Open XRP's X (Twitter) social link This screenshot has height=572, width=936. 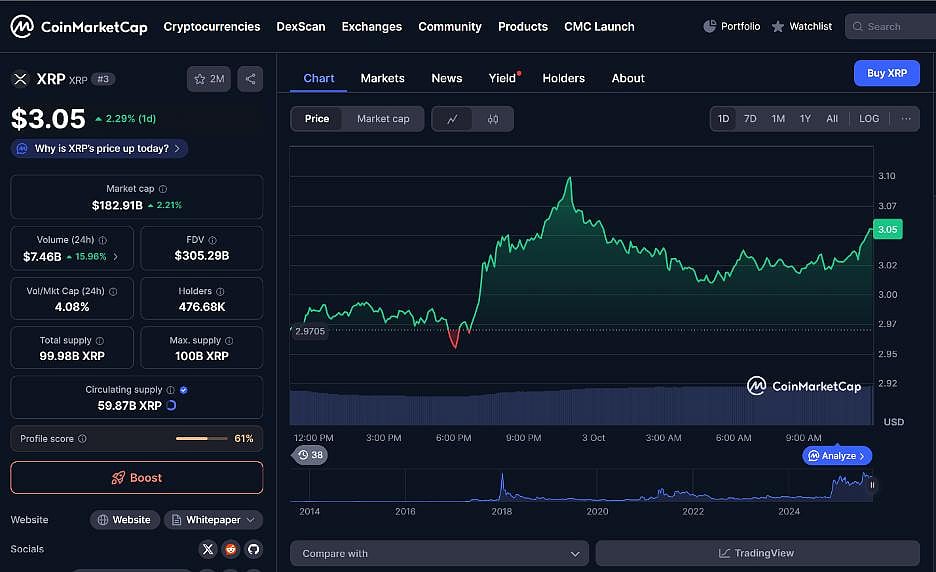point(208,549)
